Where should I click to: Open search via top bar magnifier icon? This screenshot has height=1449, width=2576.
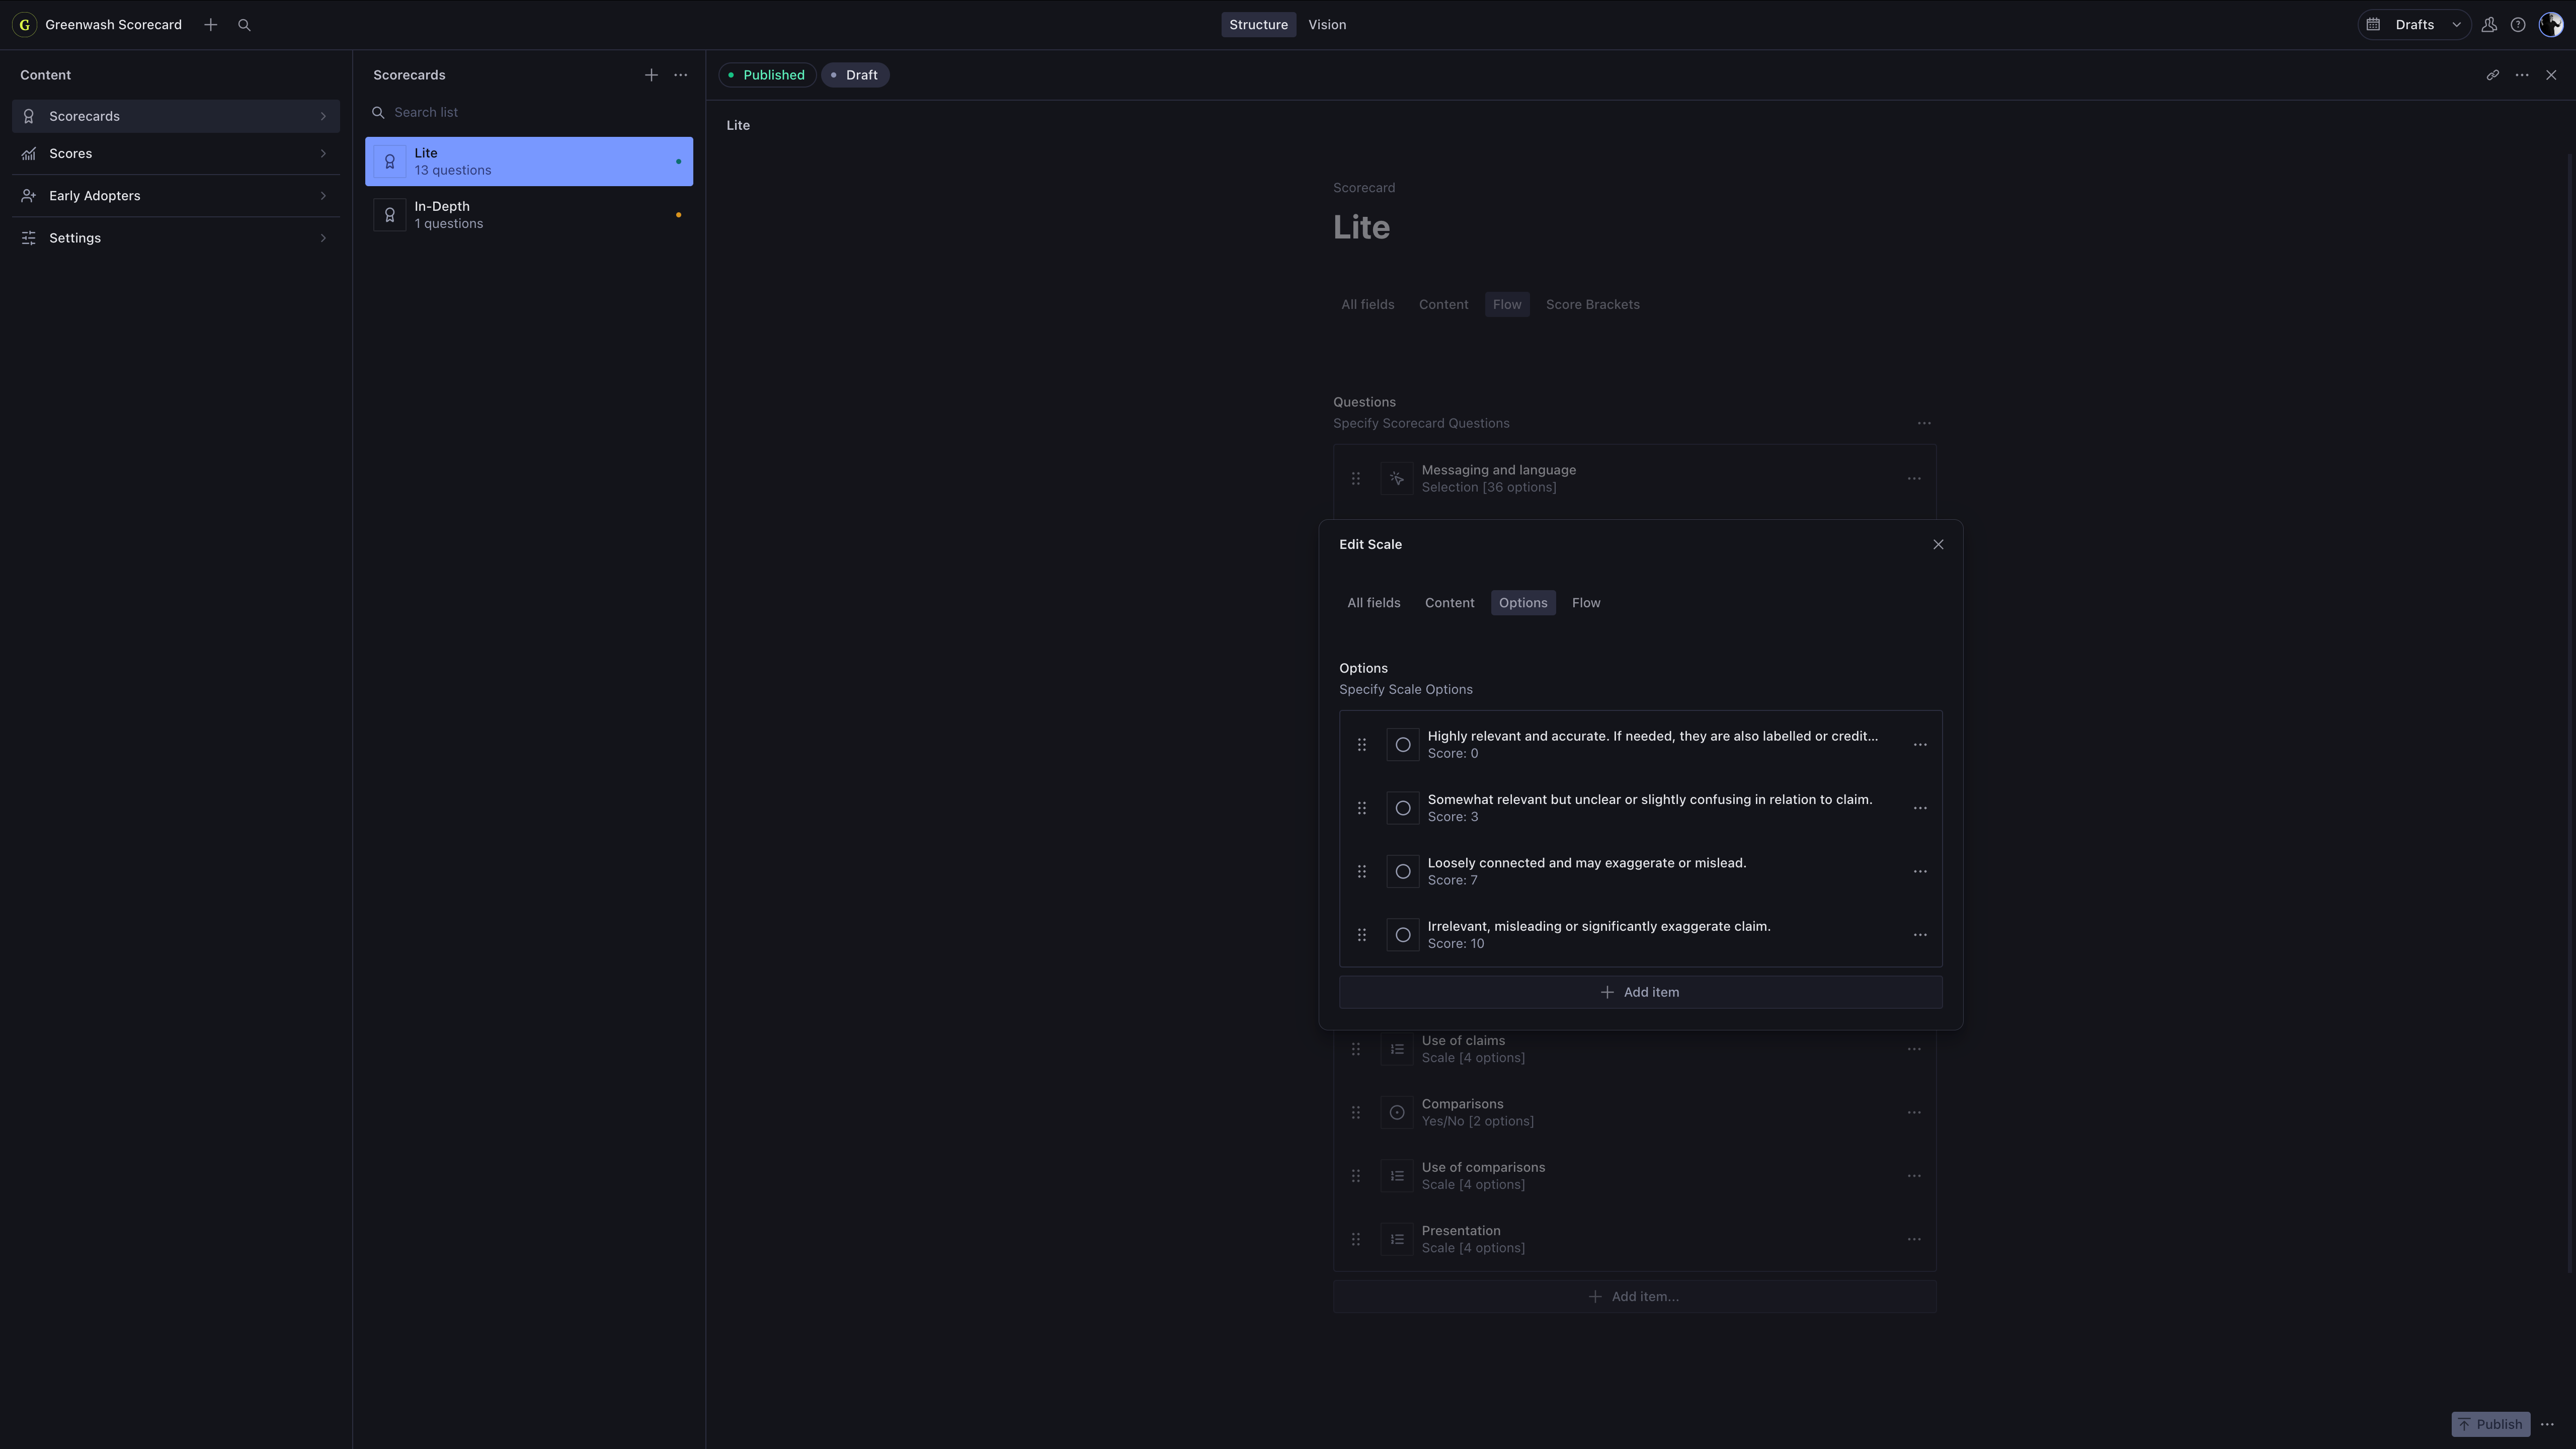pyautogui.click(x=244, y=25)
